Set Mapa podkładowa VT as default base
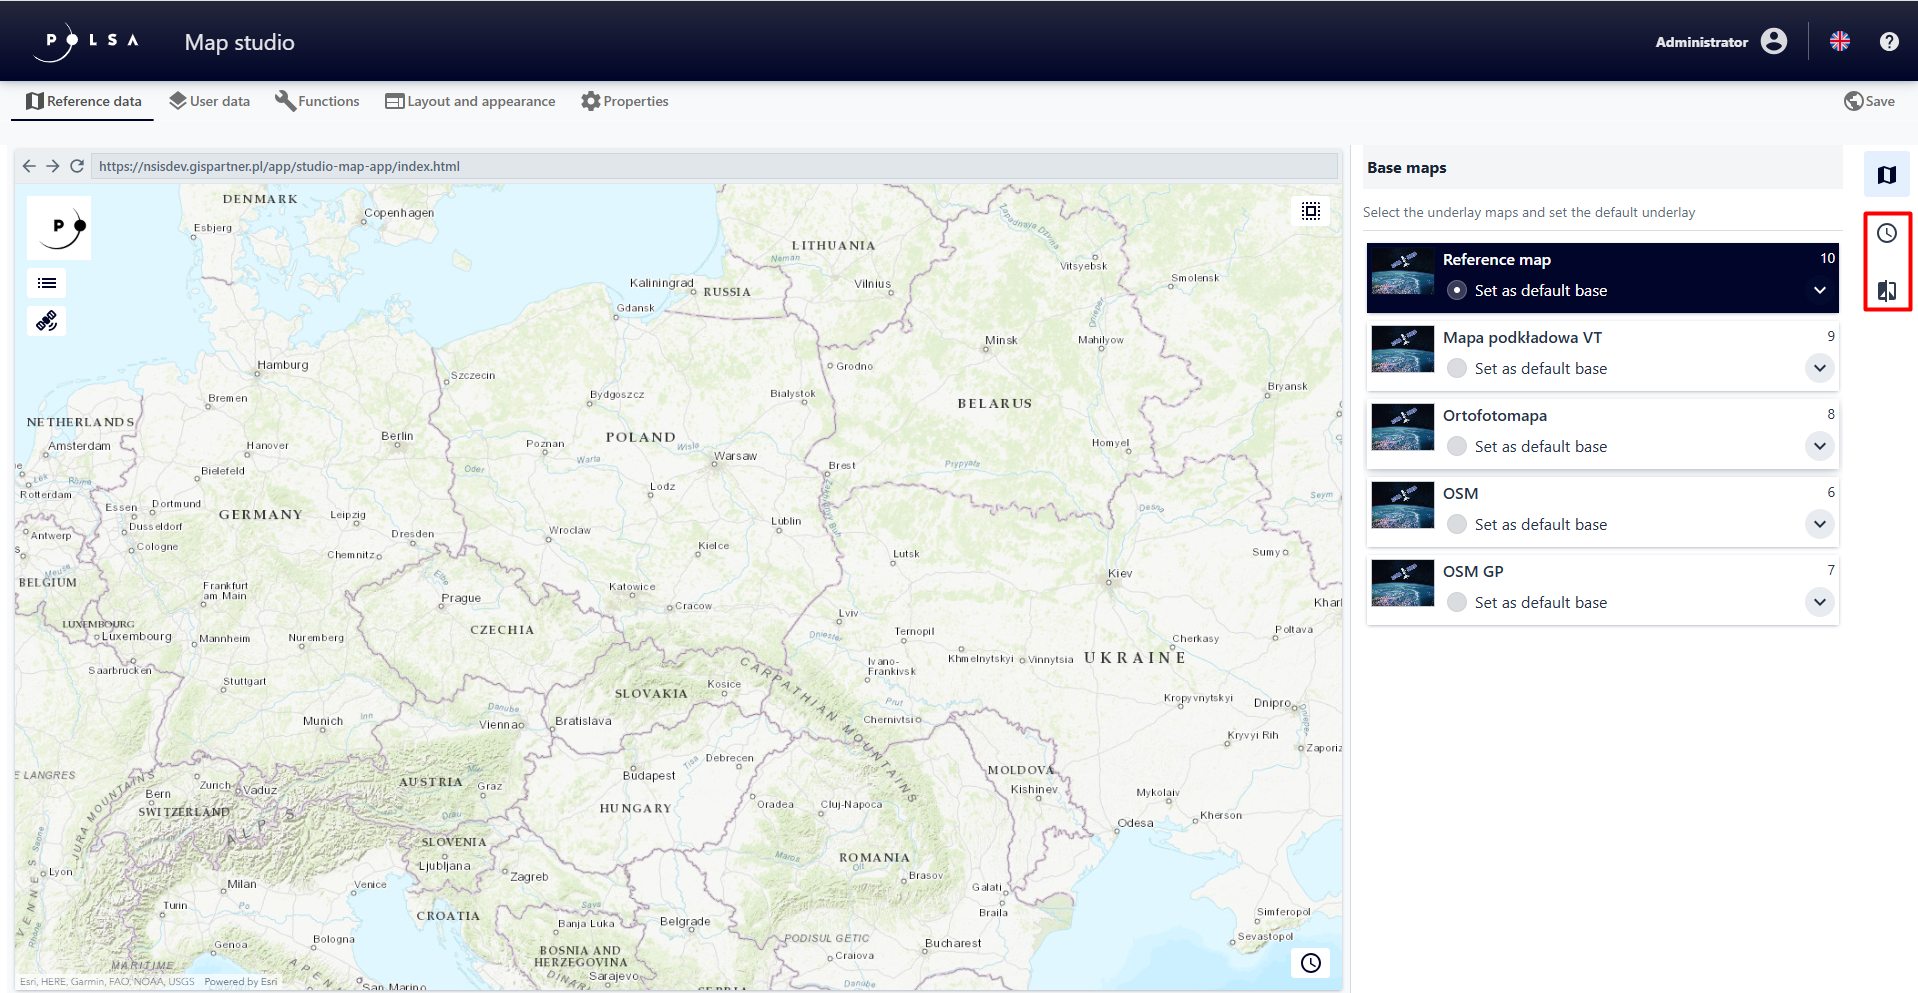 click(x=1457, y=368)
